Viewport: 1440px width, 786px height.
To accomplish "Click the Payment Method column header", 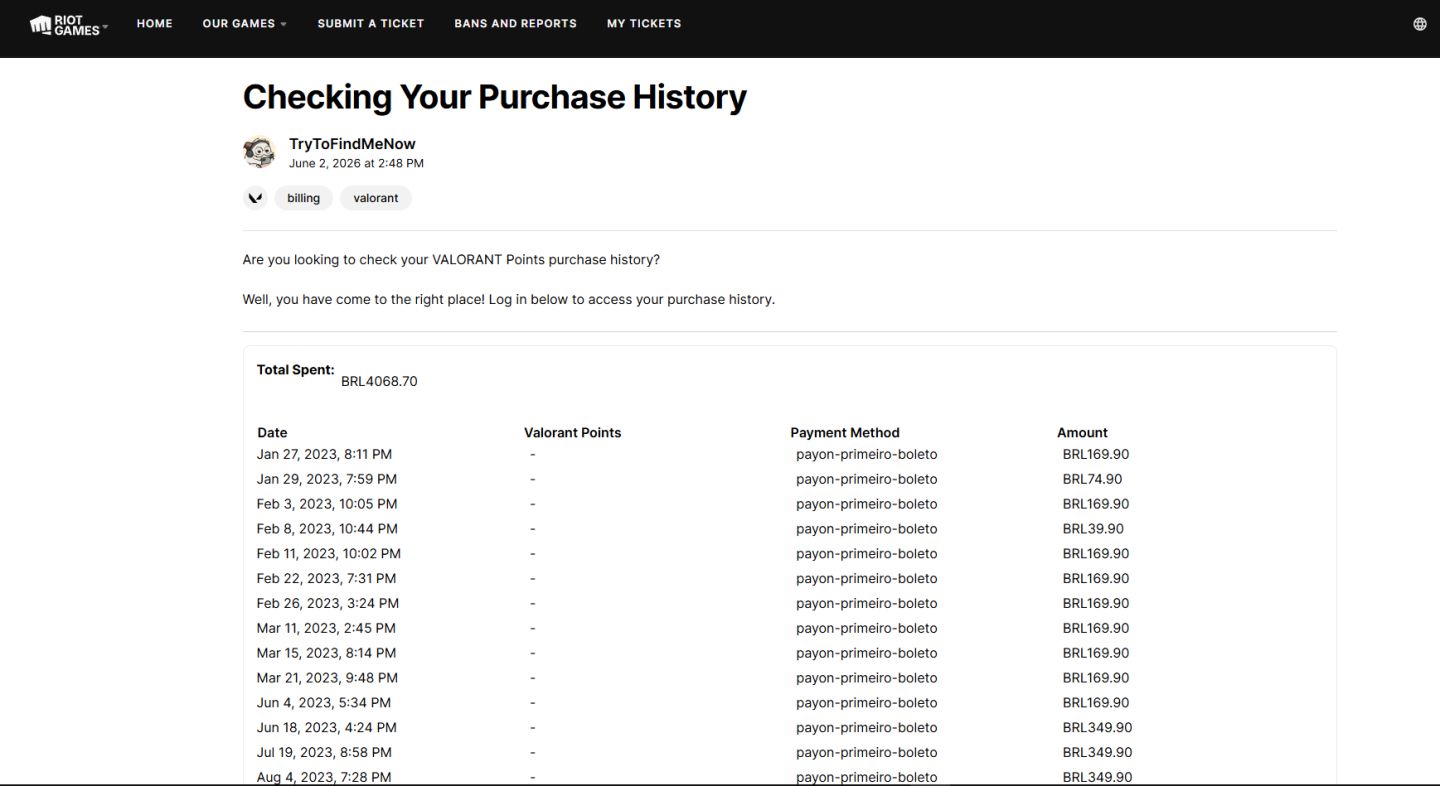I will click(x=845, y=433).
